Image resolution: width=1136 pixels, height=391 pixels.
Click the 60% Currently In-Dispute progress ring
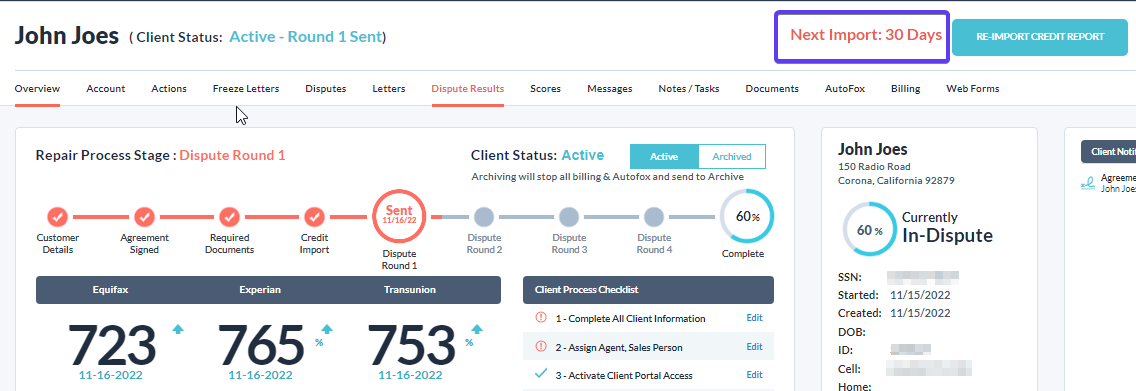click(869, 230)
